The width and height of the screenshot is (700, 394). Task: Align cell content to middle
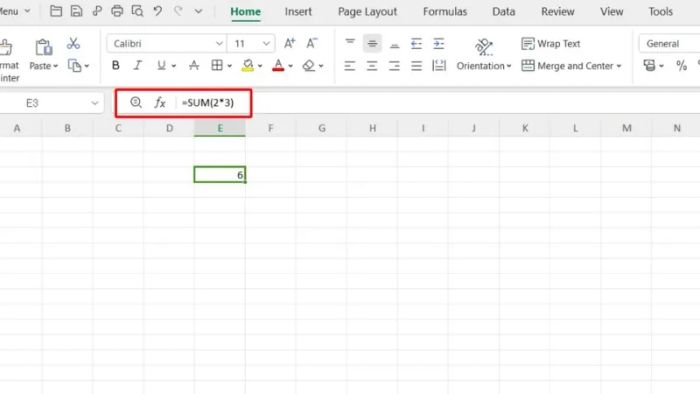372,43
